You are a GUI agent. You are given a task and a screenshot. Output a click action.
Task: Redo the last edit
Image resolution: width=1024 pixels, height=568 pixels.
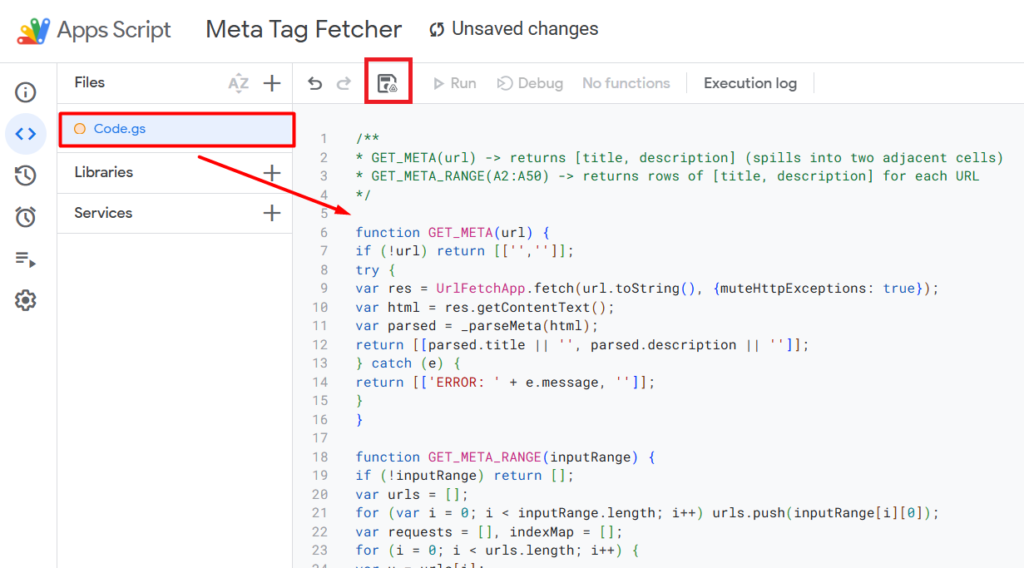pyautogui.click(x=344, y=83)
